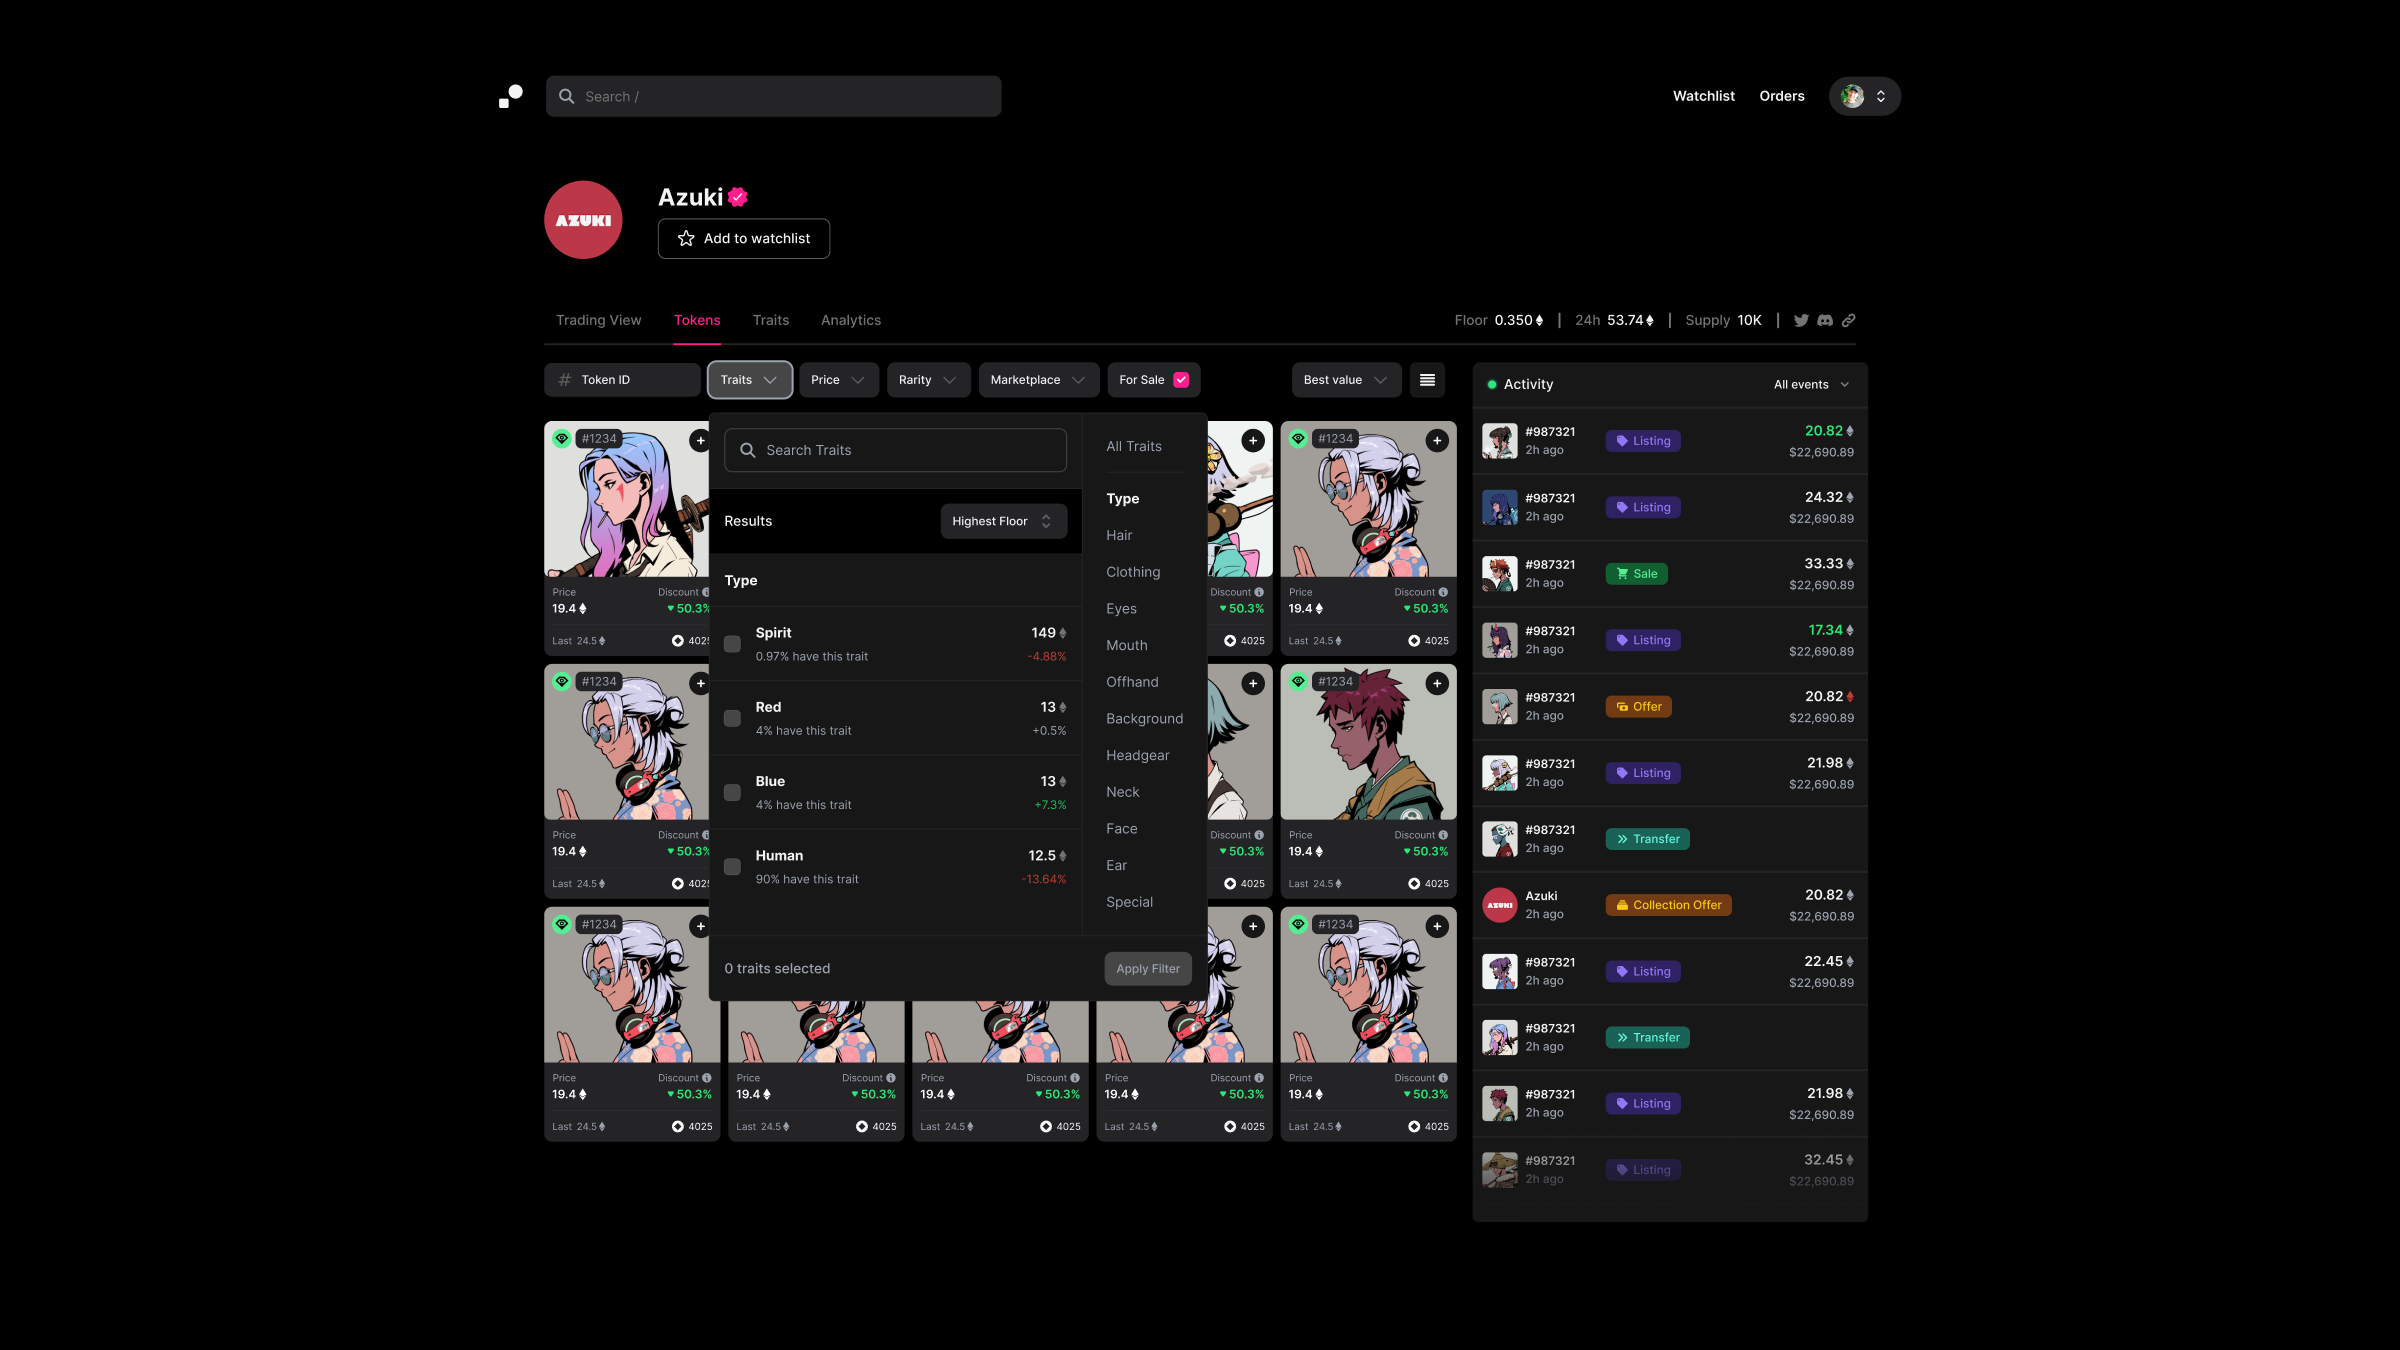
Task: Open the Orders link
Action: [x=1782, y=96]
